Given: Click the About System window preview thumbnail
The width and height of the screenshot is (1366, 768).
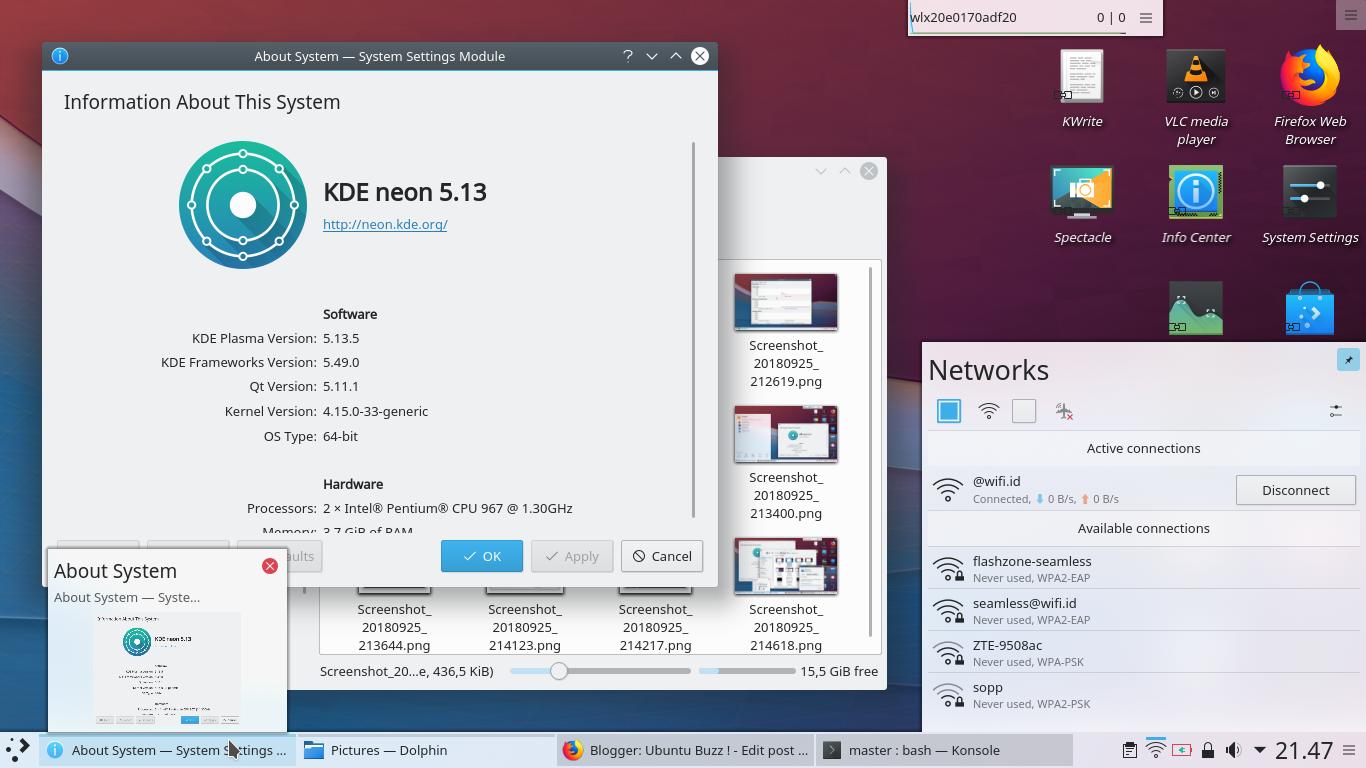Looking at the screenshot, I should [167, 669].
